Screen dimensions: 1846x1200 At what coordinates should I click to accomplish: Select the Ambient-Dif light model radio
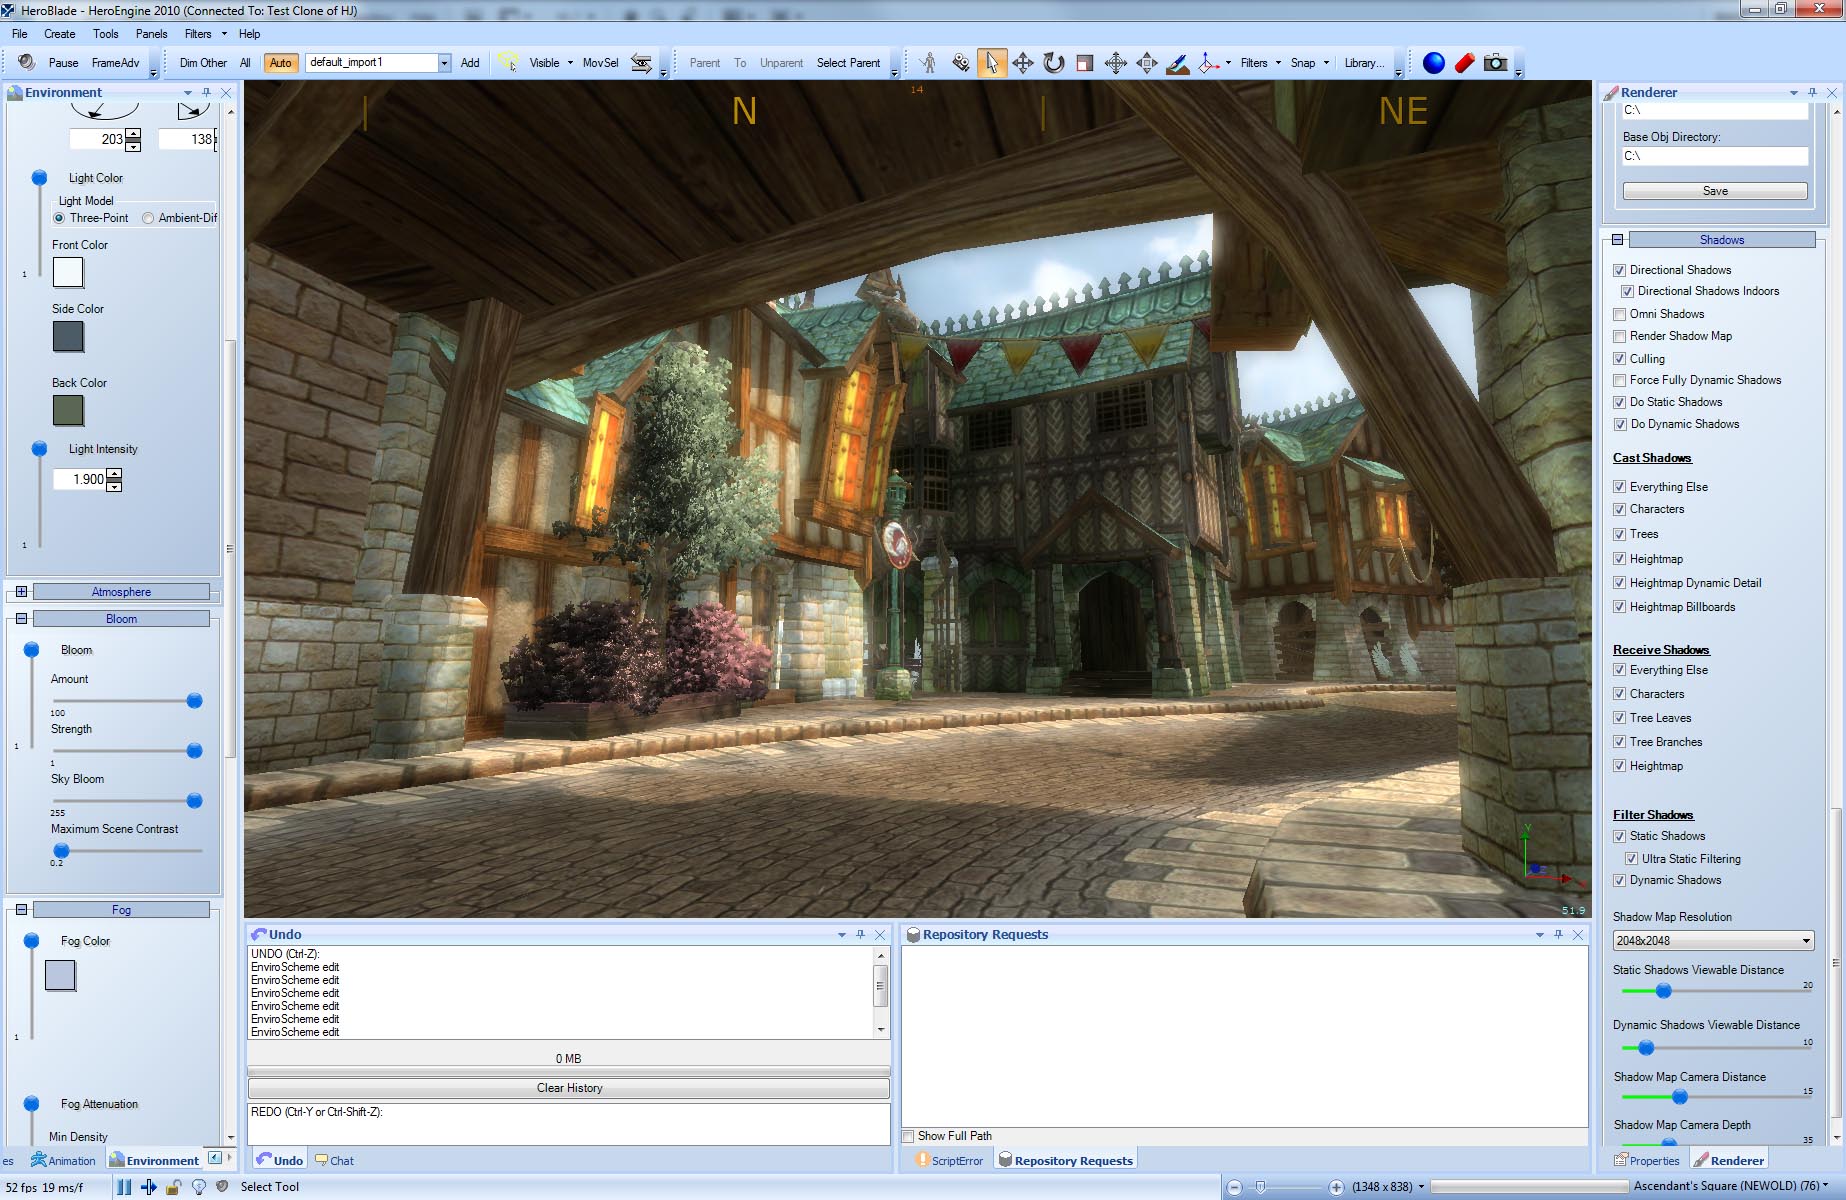point(148,218)
